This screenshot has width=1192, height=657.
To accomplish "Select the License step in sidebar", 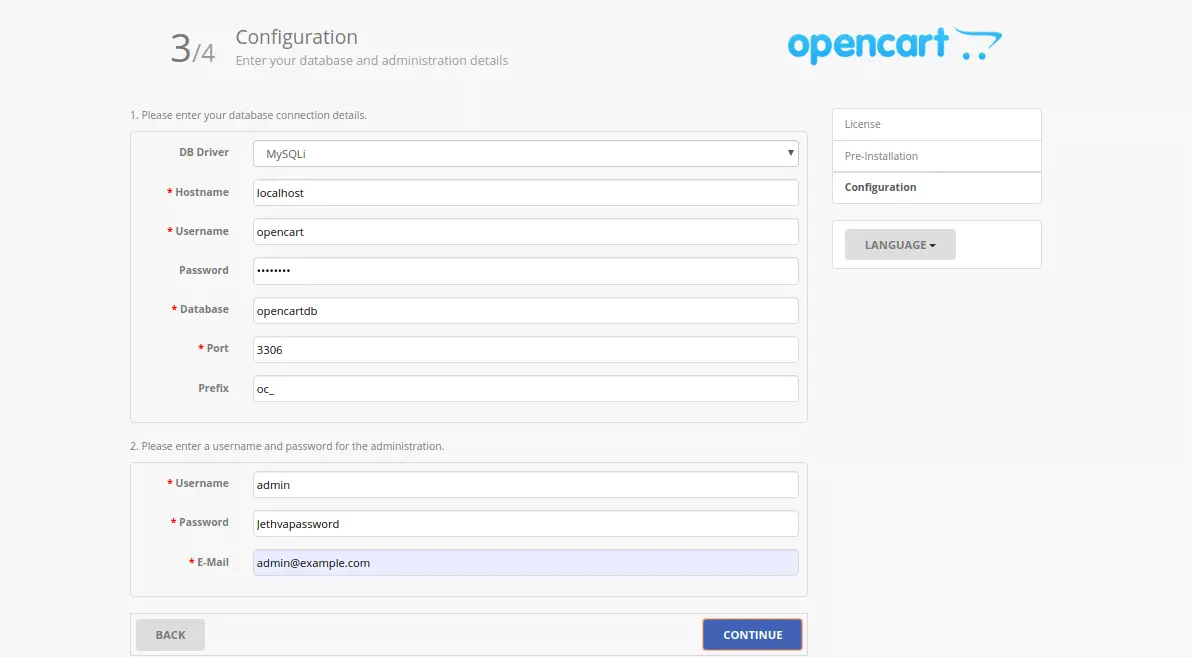I will 937,125.
